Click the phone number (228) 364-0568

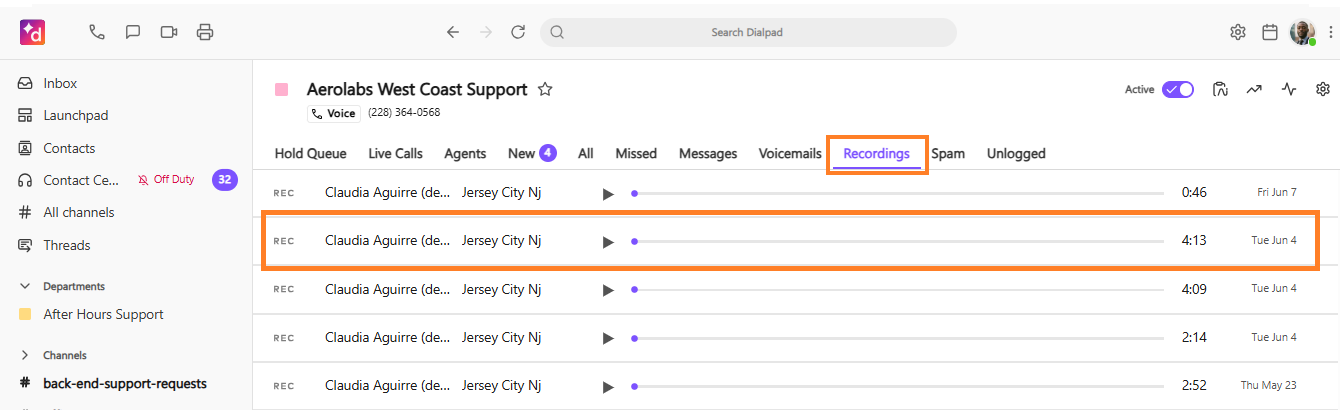tap(404, 113)
